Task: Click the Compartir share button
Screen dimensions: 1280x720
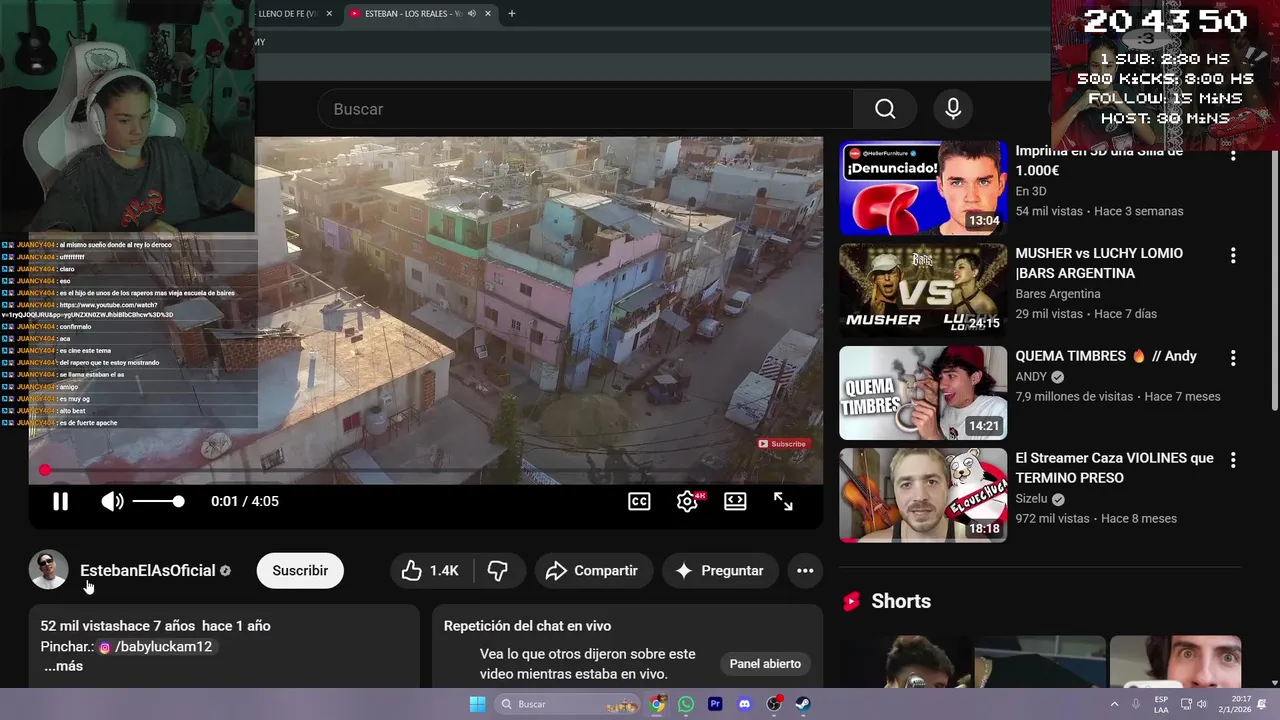Action: 592,570
